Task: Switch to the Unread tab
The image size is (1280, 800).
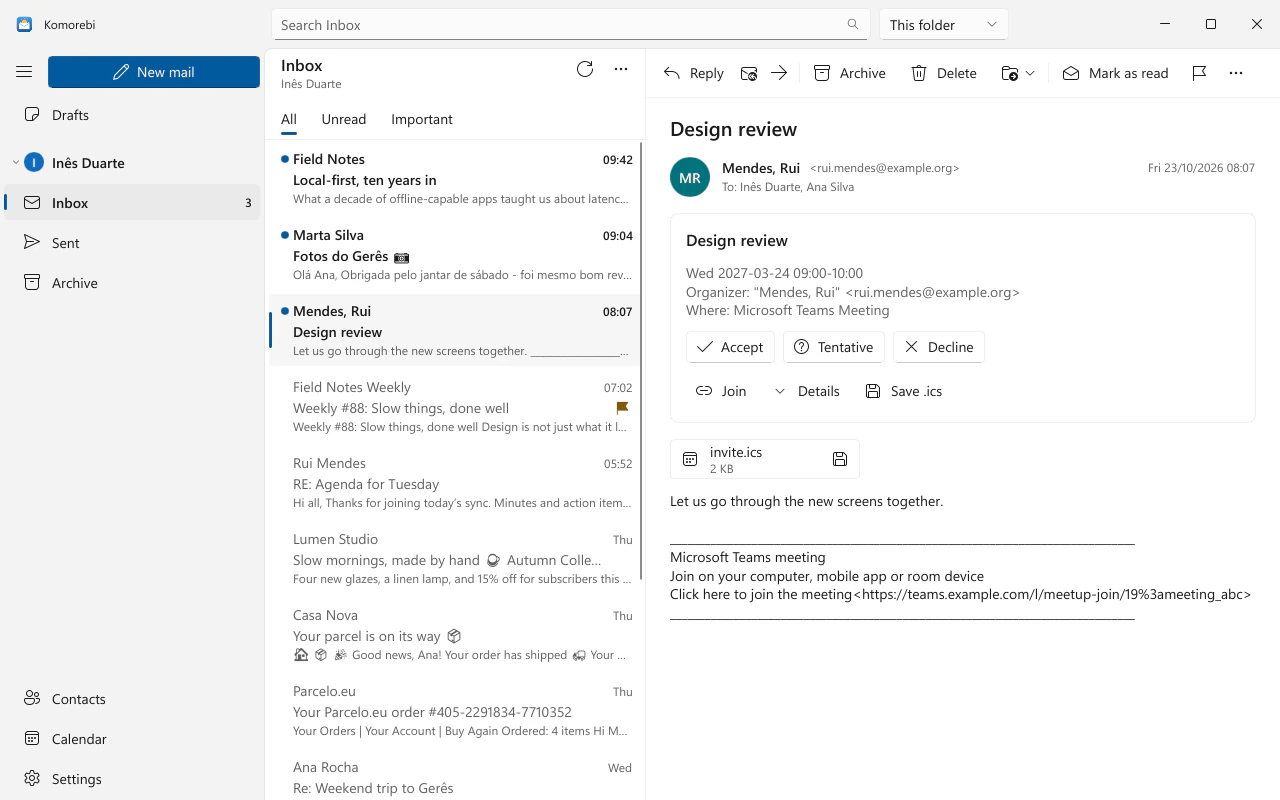Action: tap(343, 119)
